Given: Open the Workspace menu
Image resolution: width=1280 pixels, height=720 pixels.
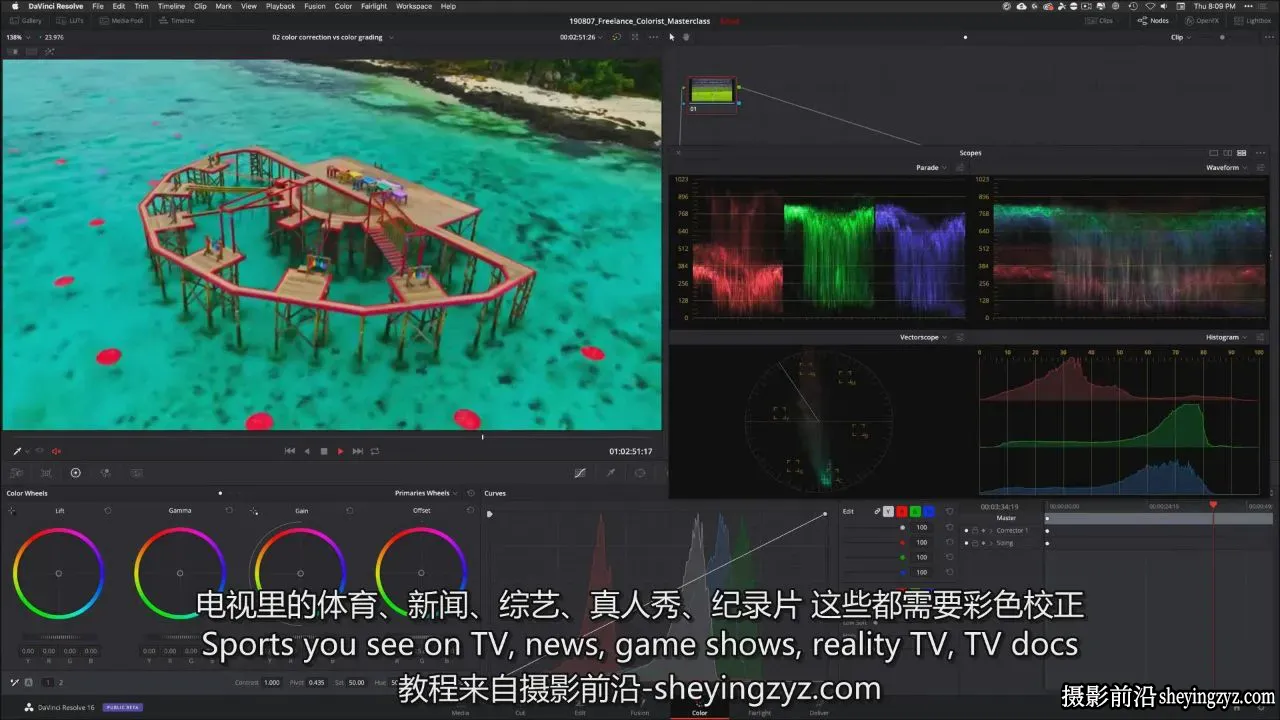Looking at the screenshot, I should [414, 6].
